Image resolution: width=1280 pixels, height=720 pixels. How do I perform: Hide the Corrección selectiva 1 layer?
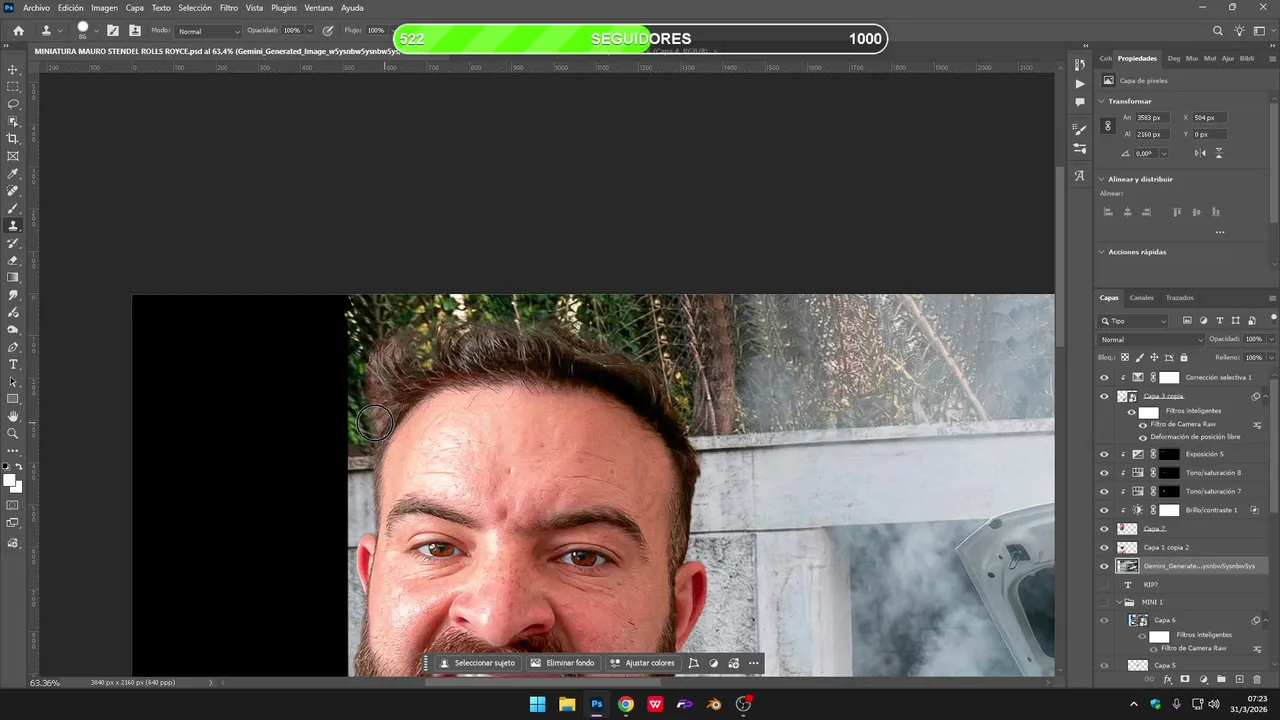(1104, 378)
